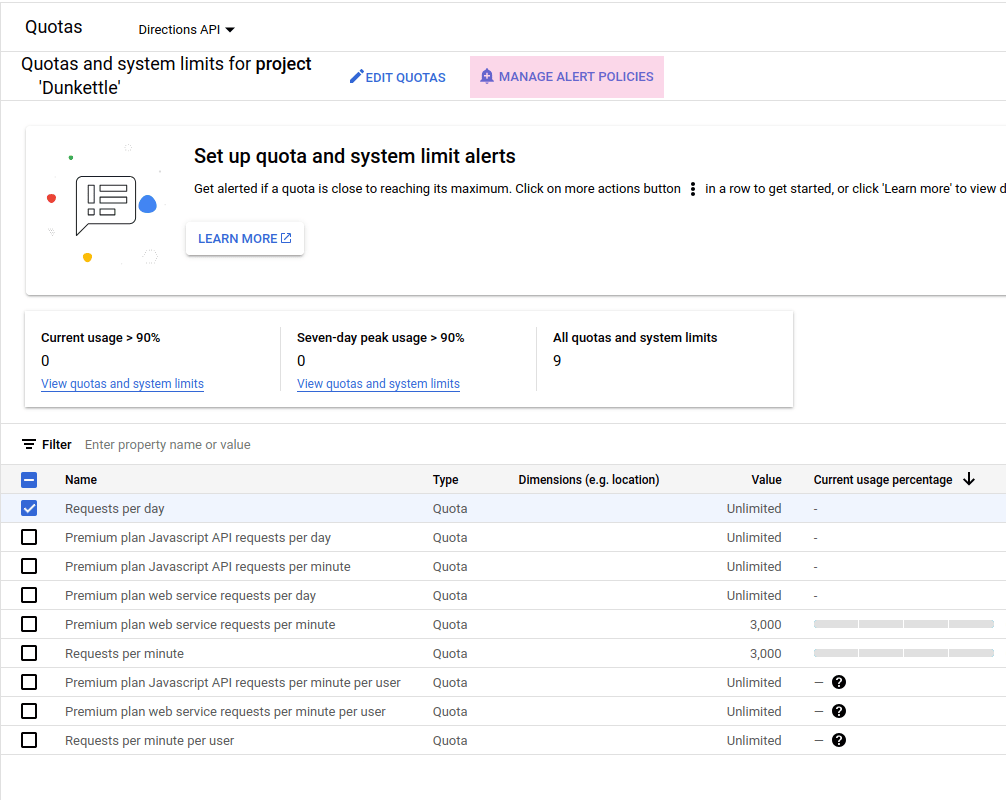Click usage bar for Premium plan web service per minute
Viewport: 1006px width, 800px height.
(903, 625)
